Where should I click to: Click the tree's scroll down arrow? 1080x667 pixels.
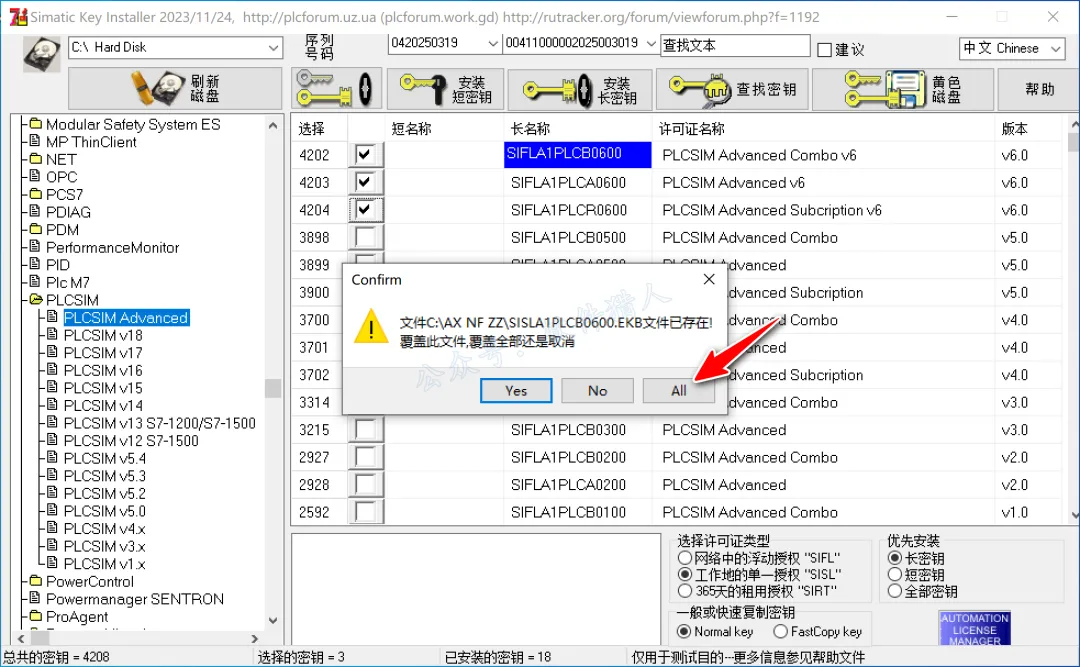point(273,620)
